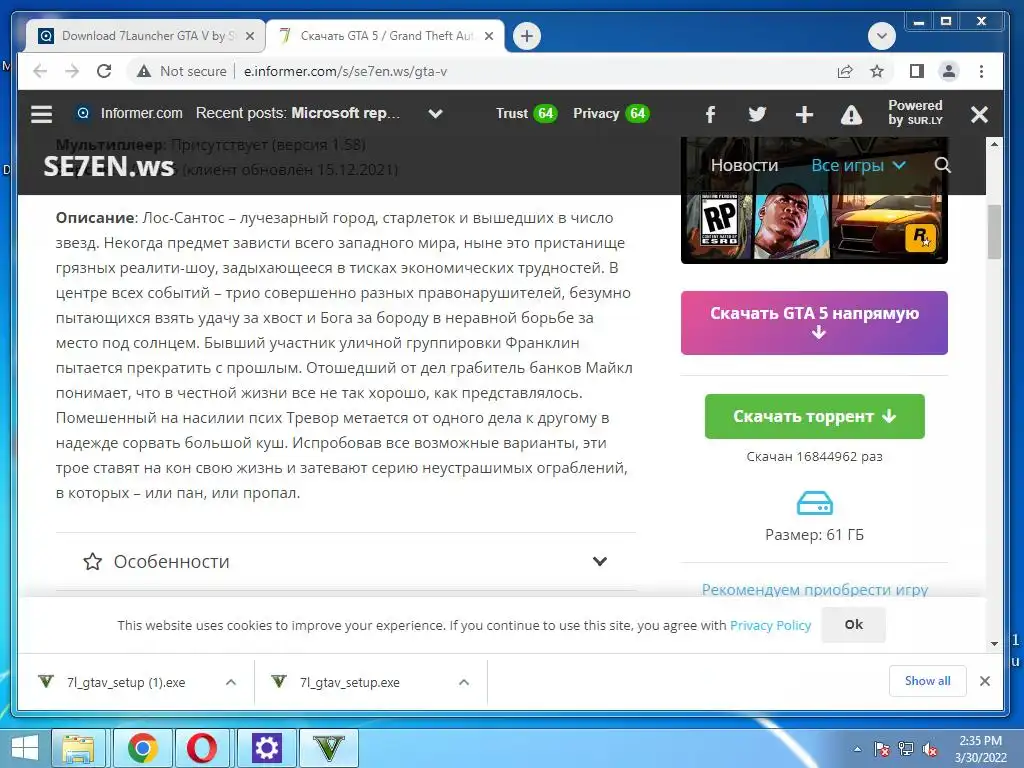Click the network tray icon
The width and height of the screenshot is (1024, 768).
point(906,749)
